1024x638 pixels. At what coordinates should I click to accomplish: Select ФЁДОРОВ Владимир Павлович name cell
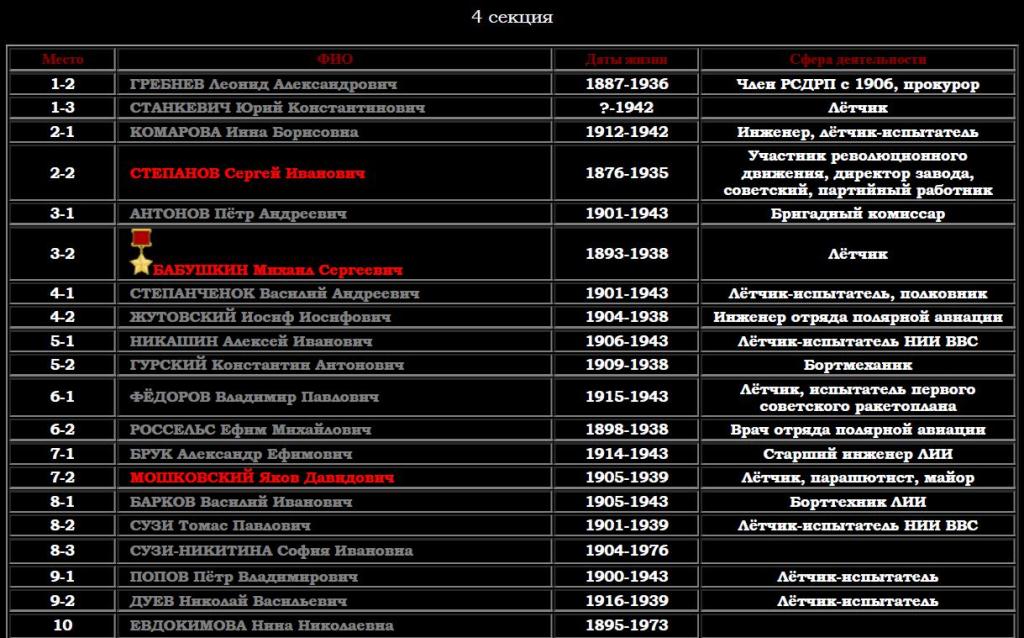254,397
